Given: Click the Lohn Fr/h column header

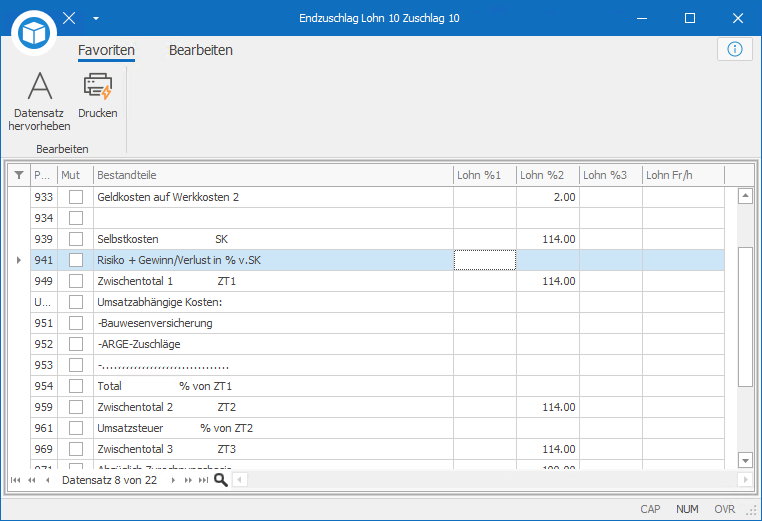Looking at the screenshot, I should click(x=683, y=175).
